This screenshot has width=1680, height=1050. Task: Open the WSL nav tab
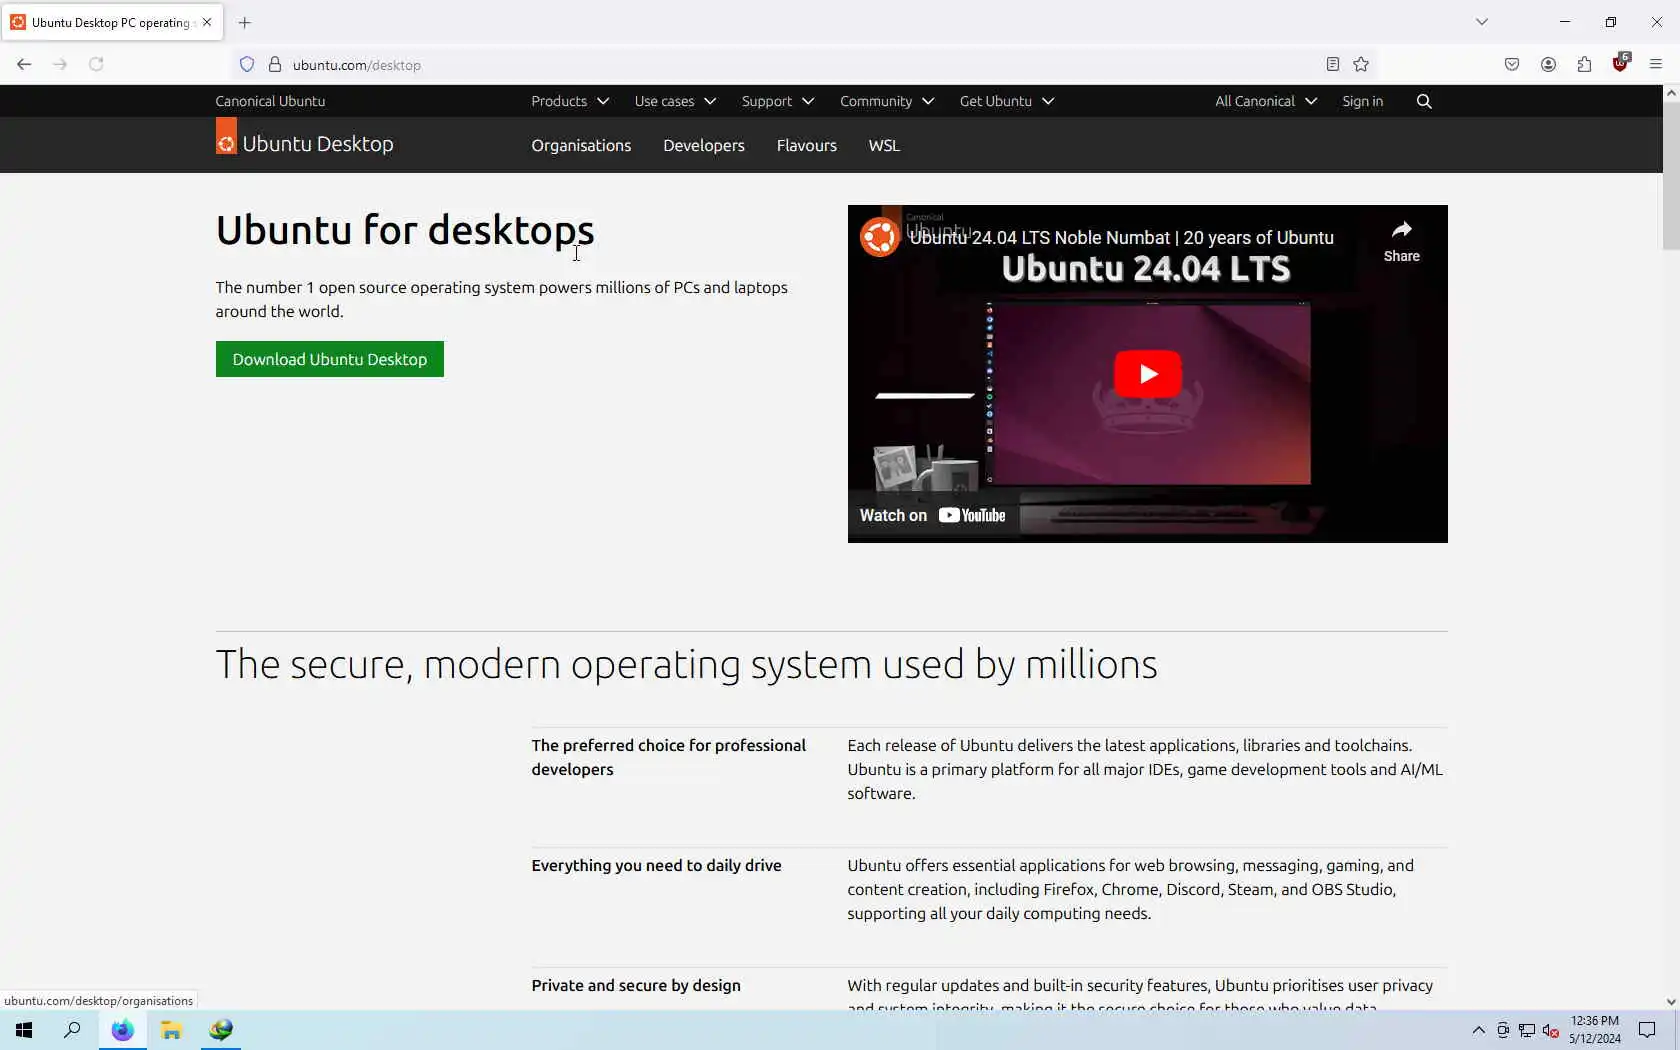click(x=884, y=145)
